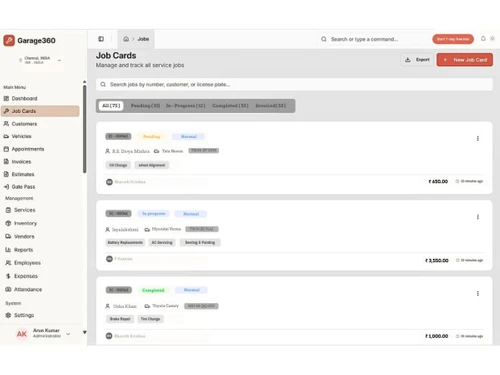Click the Export button
This screenshot has width=500, height=375.
pyautogui.click(x=417, y=60)
